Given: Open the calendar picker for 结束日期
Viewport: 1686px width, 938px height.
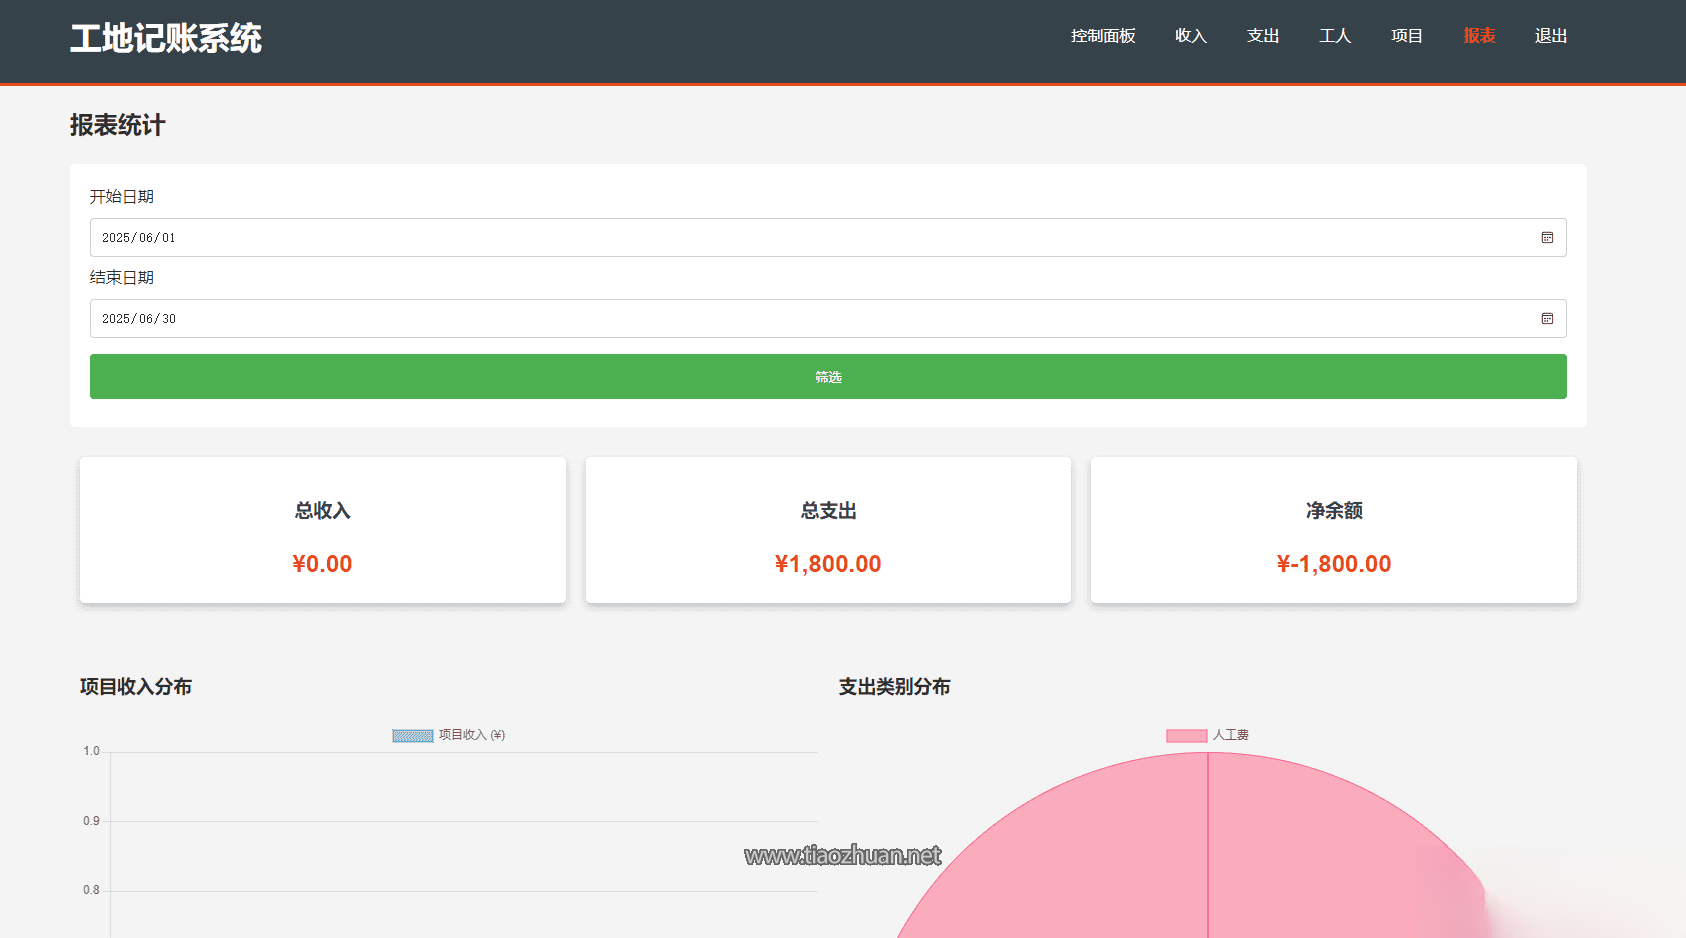Looking at the screenshot, I should [1547, 319].
